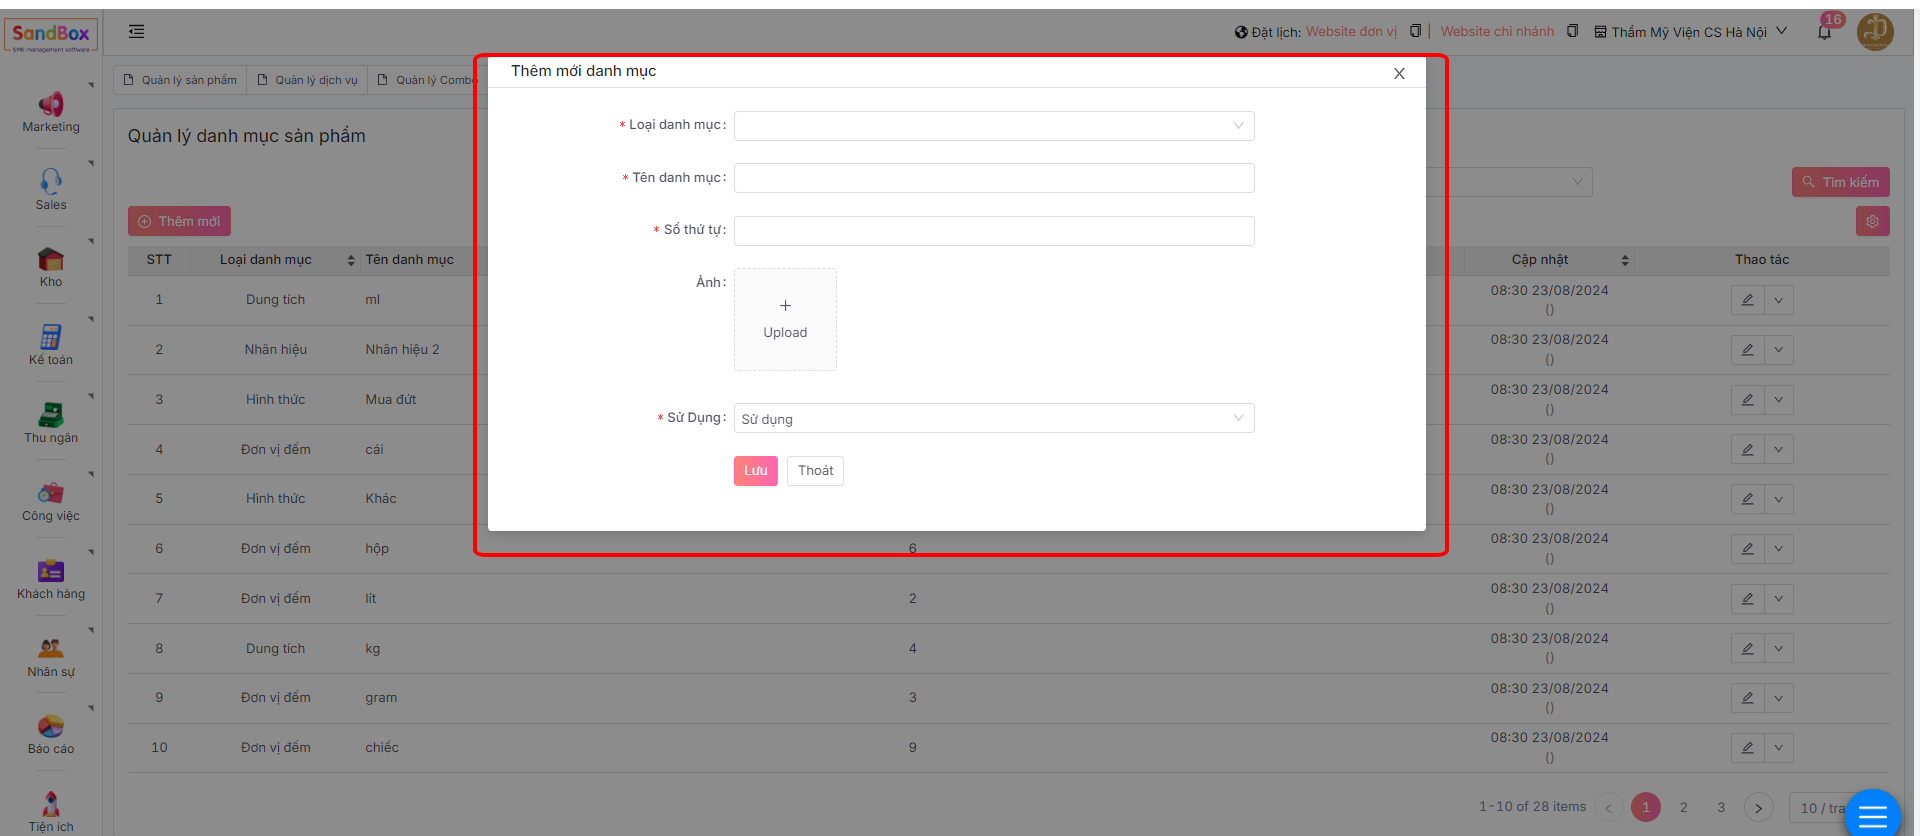Open the Kế toán calculator icon
This screenshot has height=836, width=1920.
tap(51, 337)
